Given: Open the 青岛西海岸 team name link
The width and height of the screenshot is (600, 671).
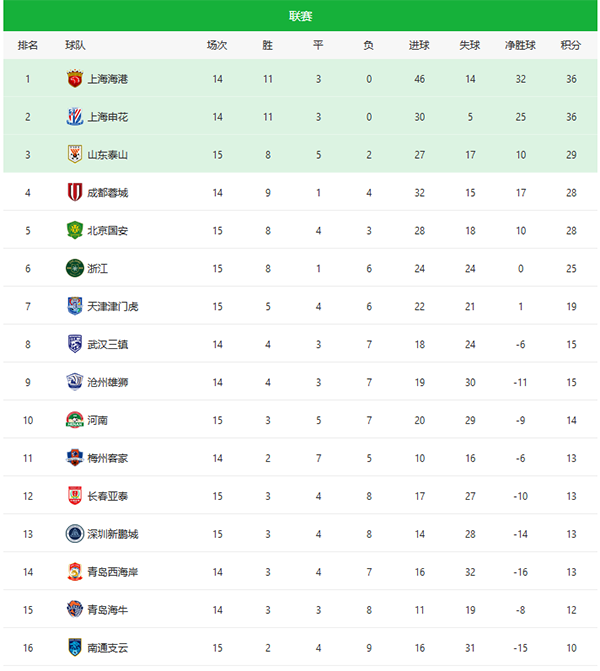Looking at the screenshot, I should point(113,572).
